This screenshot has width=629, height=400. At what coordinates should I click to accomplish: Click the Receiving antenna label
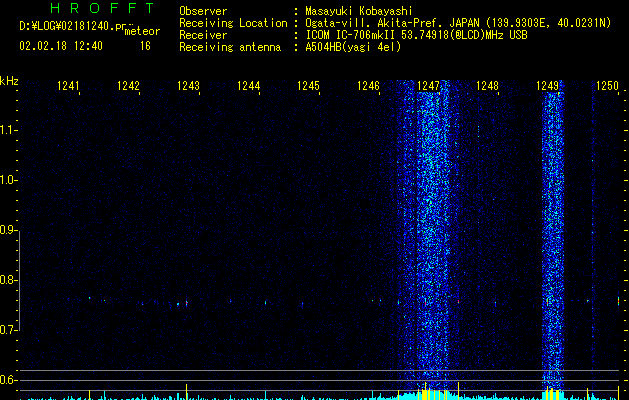pyautogui.click(x=230, y=47)
